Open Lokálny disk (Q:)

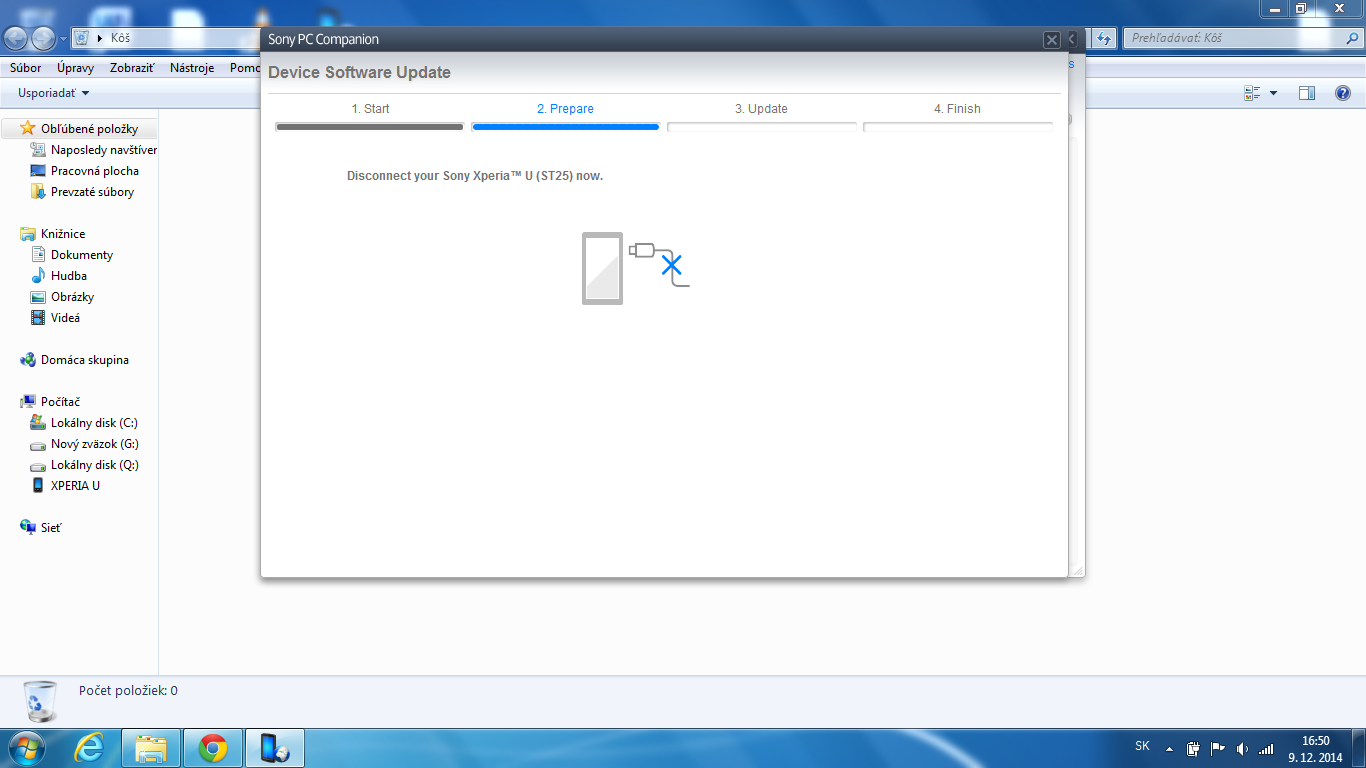[x=84, y=465]
